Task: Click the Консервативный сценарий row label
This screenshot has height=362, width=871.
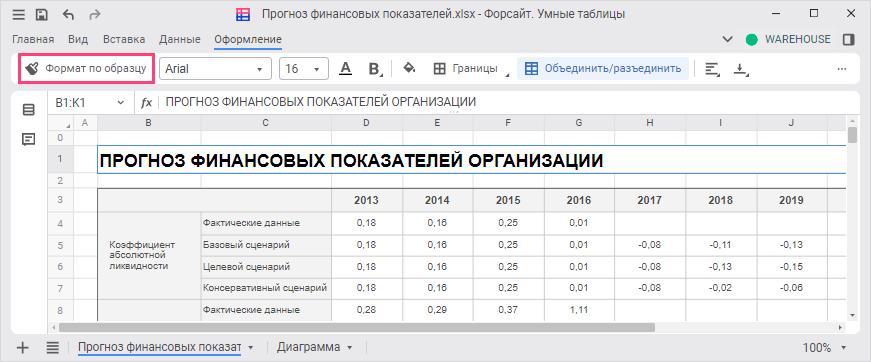Action: [x=266, y=288]
